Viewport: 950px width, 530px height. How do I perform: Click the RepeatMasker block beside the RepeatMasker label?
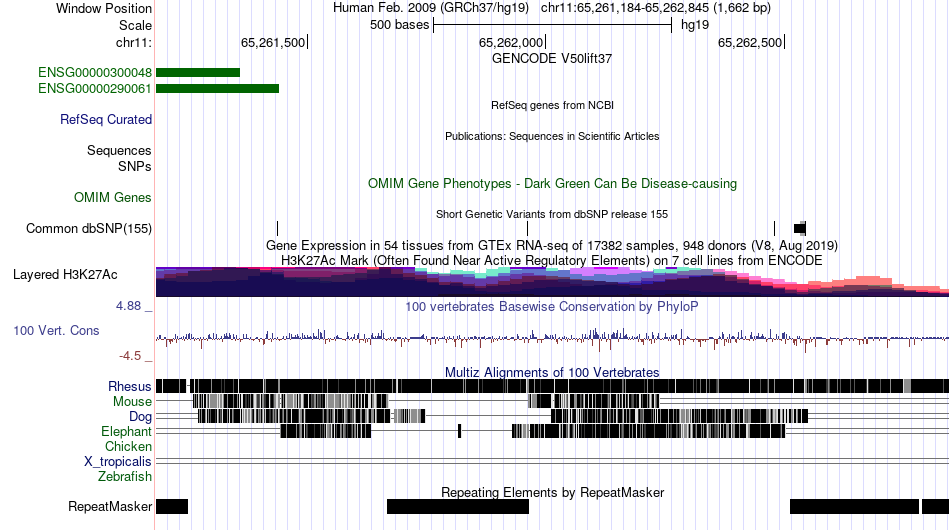click(172, 506)
